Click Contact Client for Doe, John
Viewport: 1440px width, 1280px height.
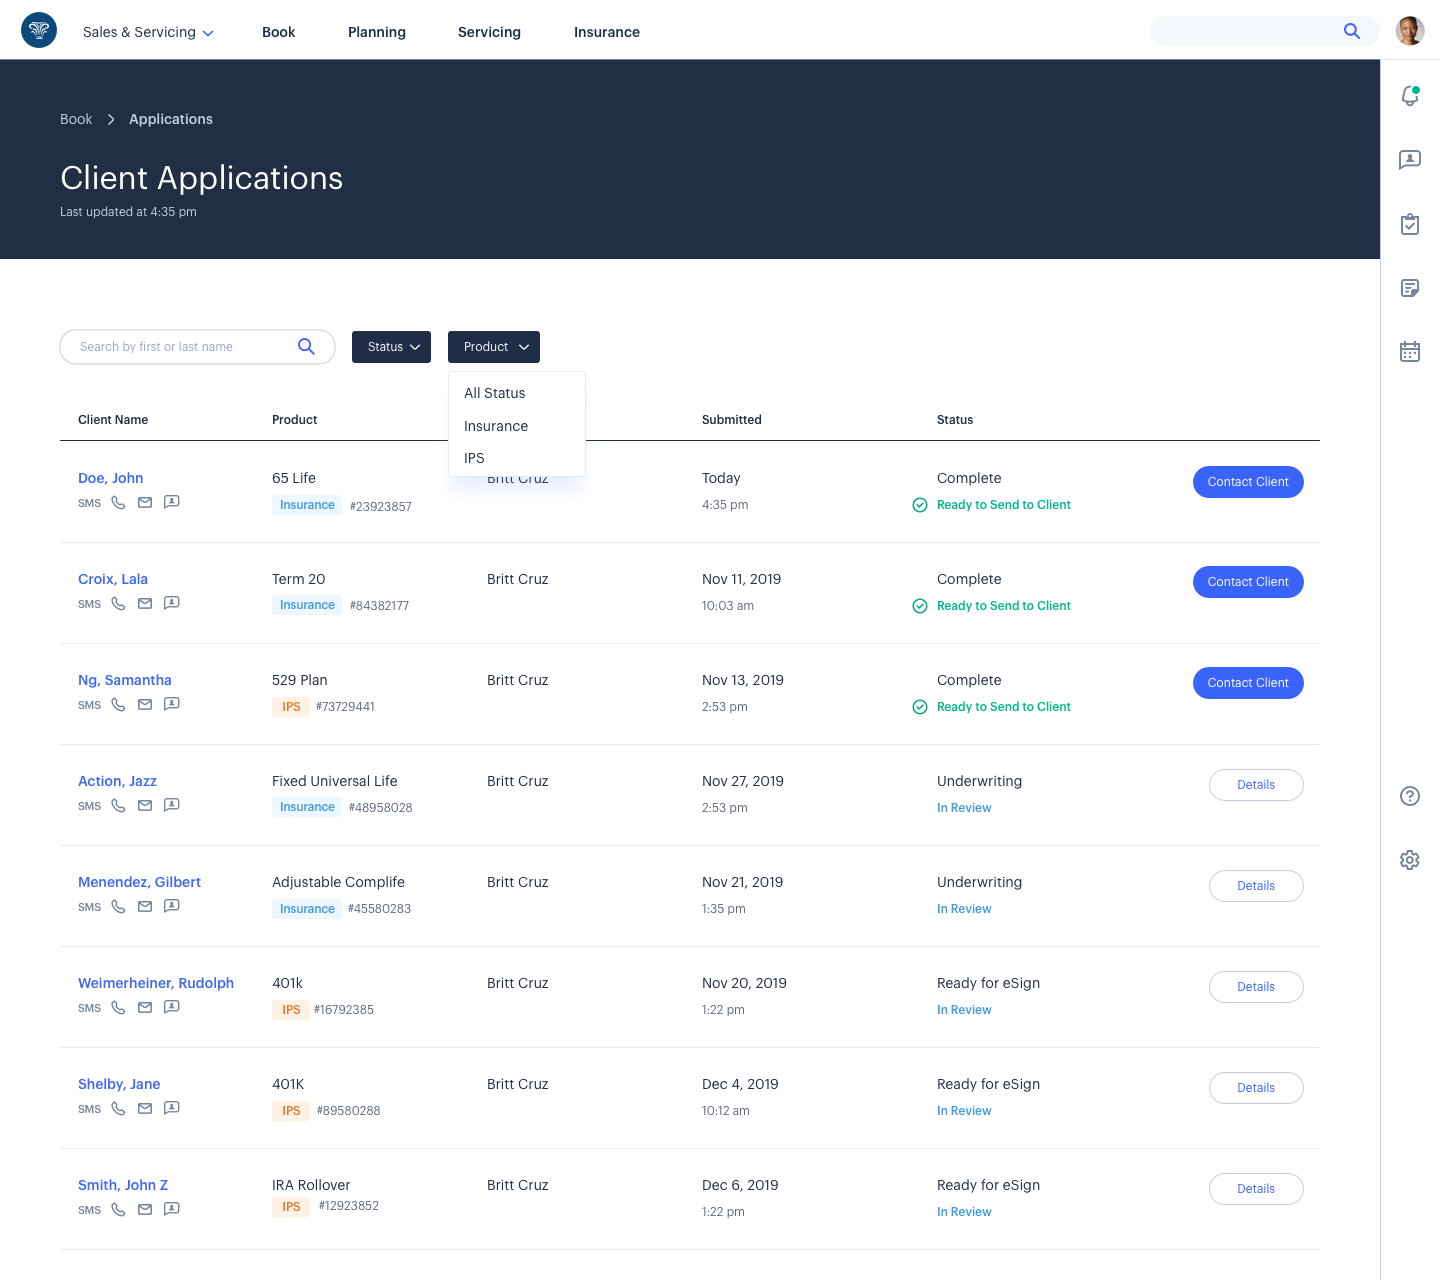(x=1248, y=482)
